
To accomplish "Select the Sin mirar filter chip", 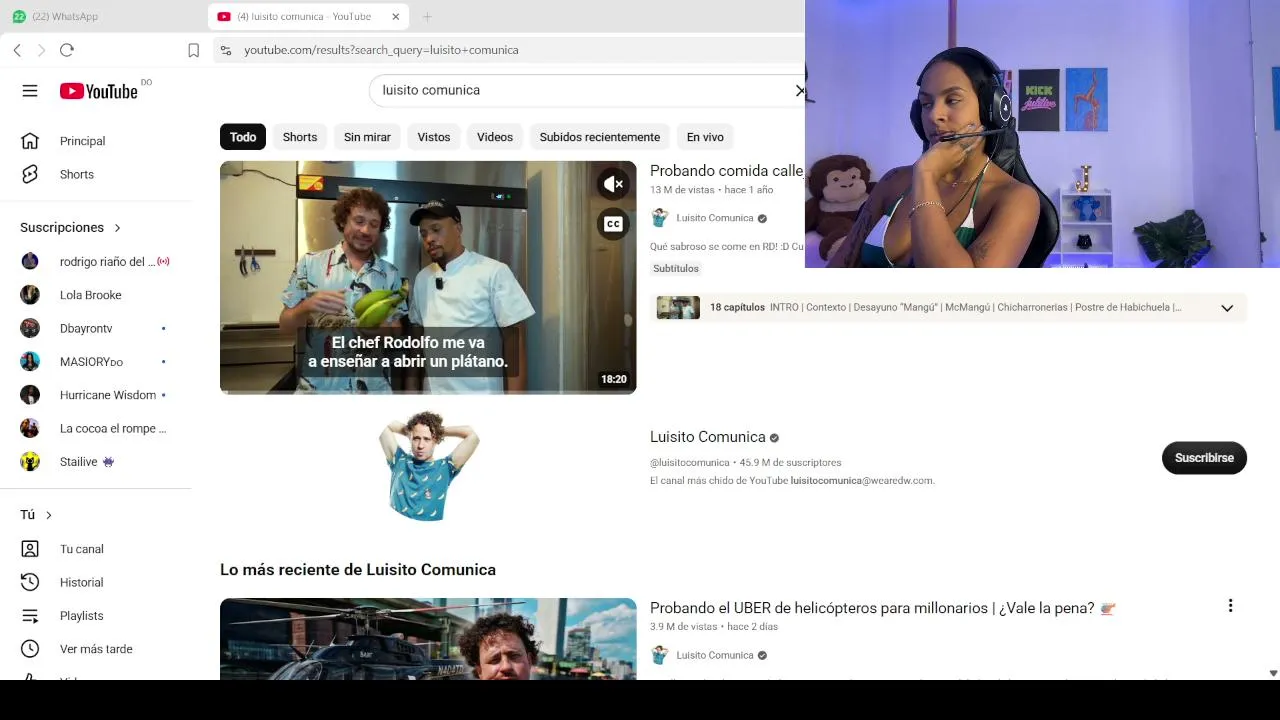I will [367, 137].
